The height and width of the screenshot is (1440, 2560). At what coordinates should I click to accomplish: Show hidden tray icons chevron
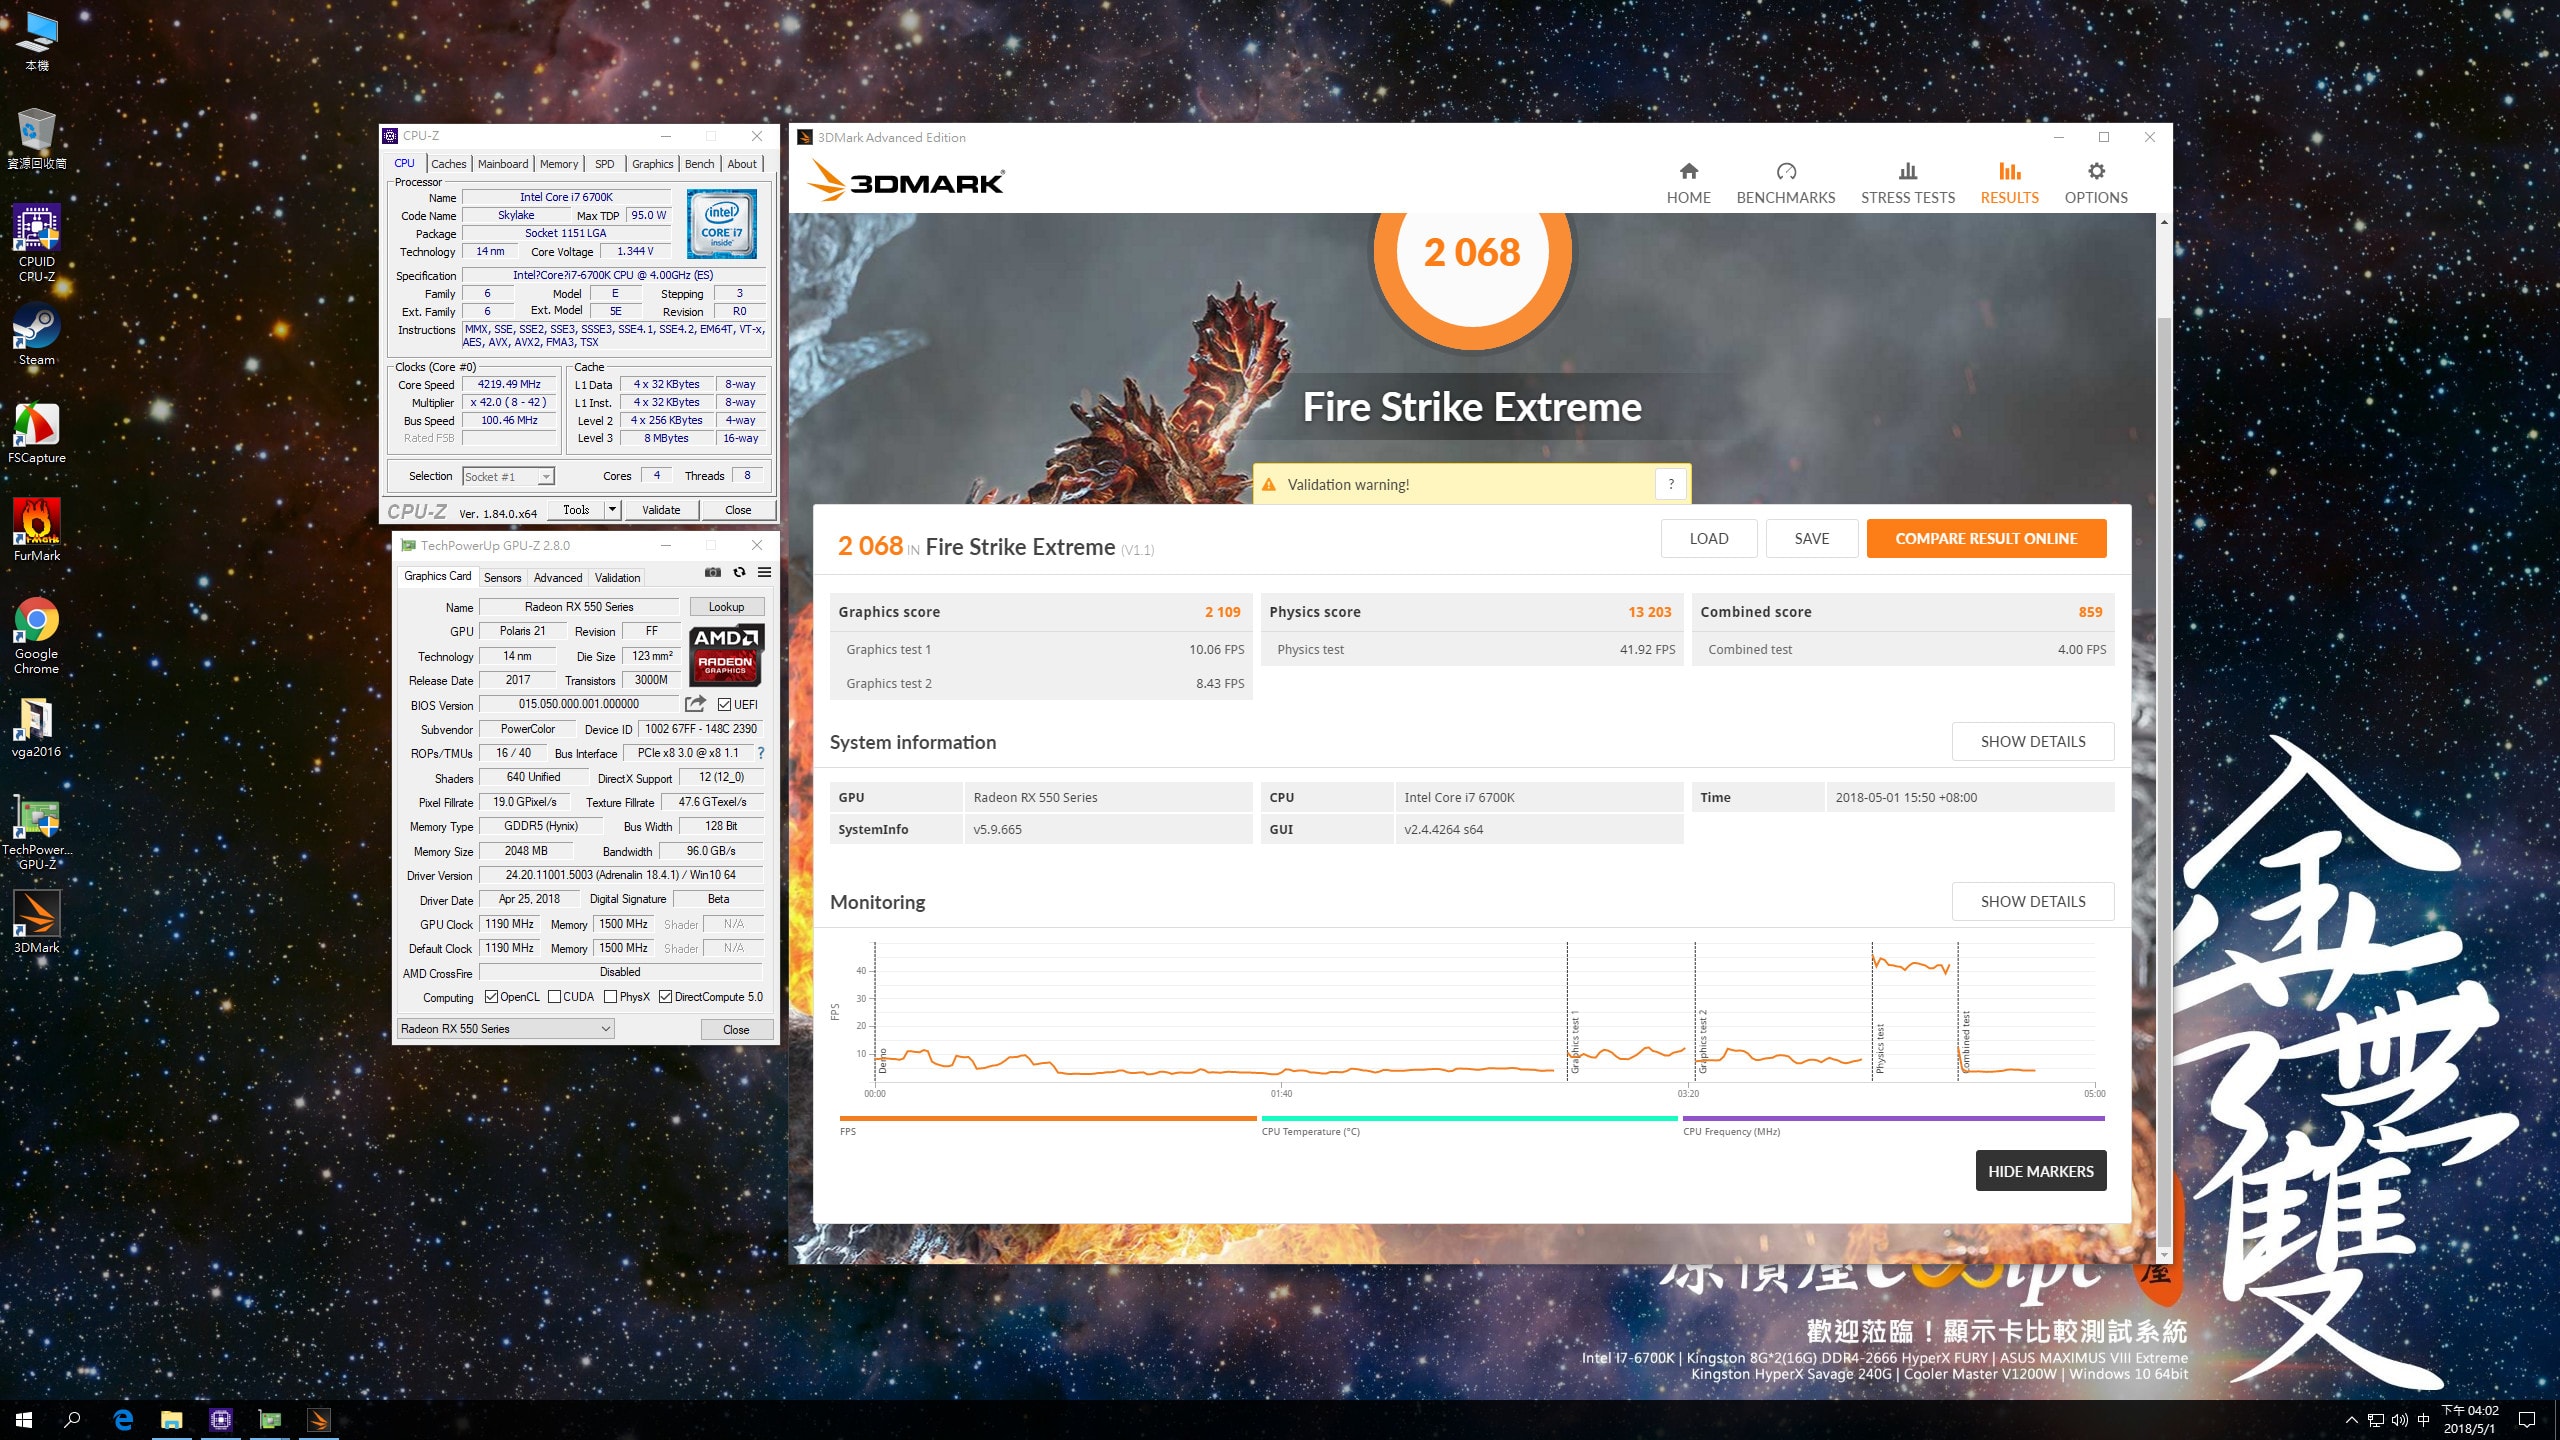pos(2351,1420)
